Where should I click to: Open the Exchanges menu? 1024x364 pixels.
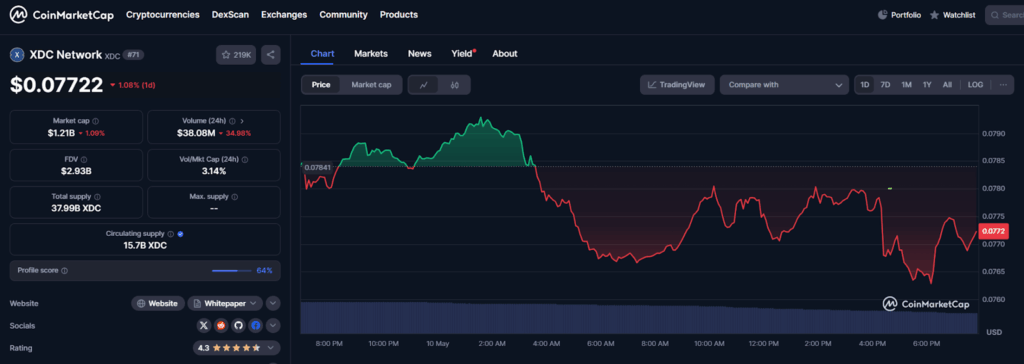click(x=284, y=14)
